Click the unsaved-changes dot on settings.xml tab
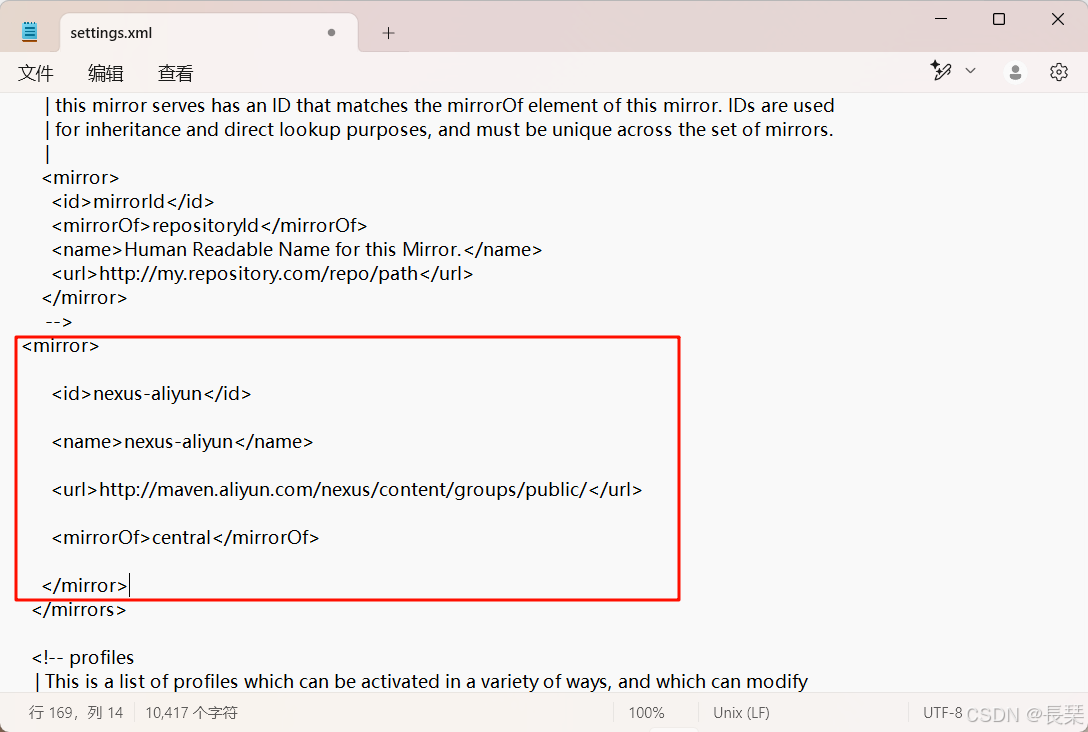The width and height of the screenshot is (1088, 732). pos(331,32)
